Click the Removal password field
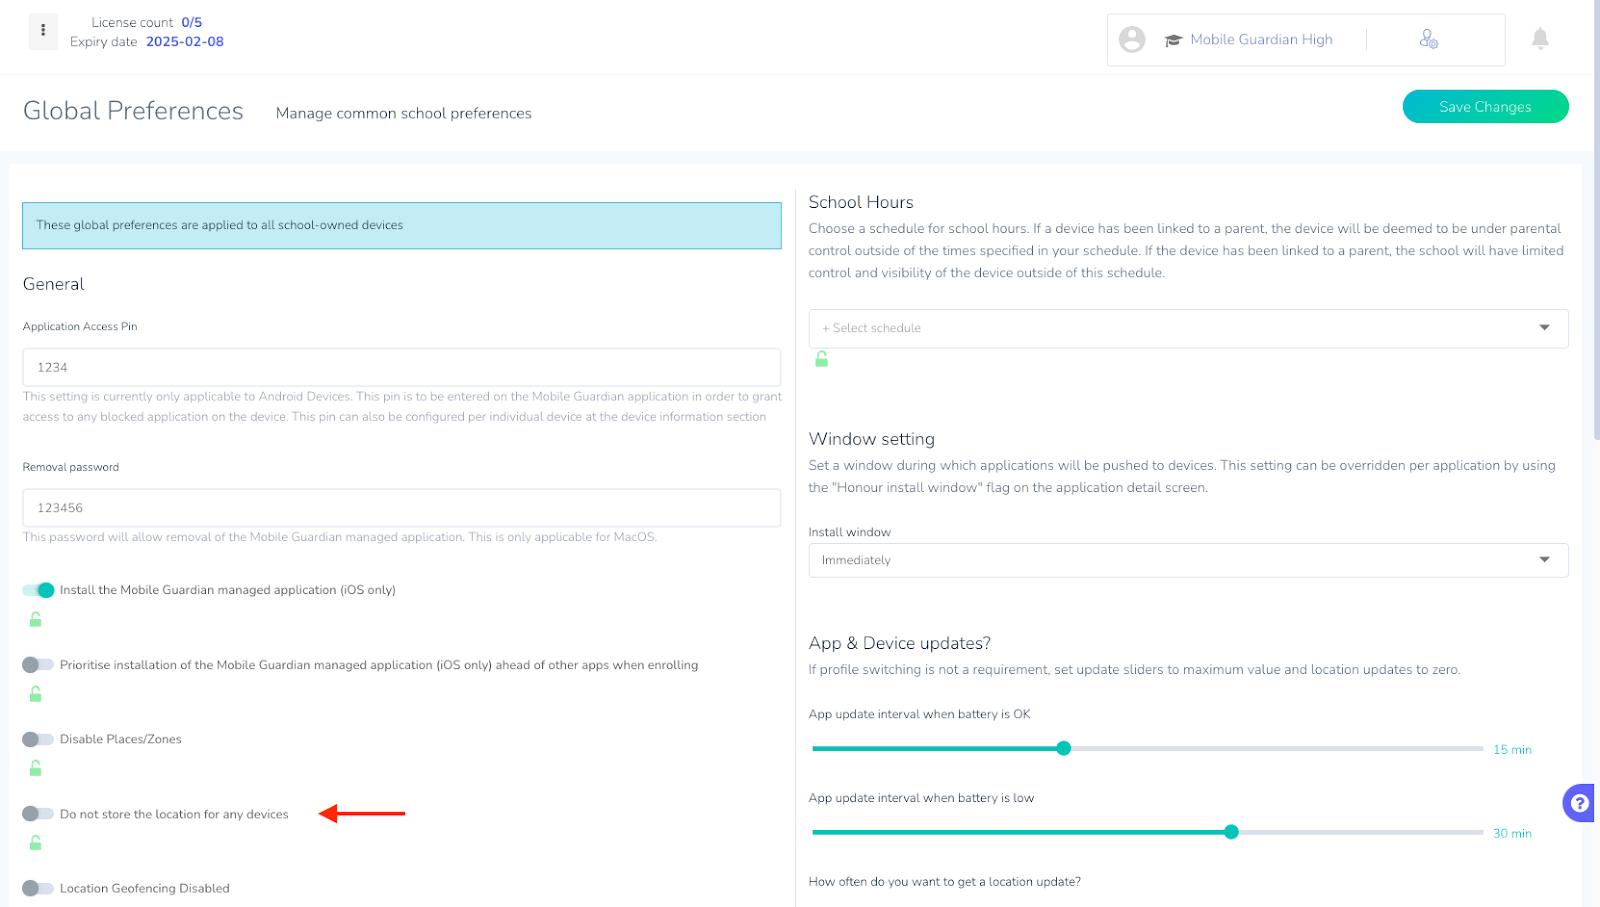The height and width of the screenshot is (907, 1600). point(401,508)
